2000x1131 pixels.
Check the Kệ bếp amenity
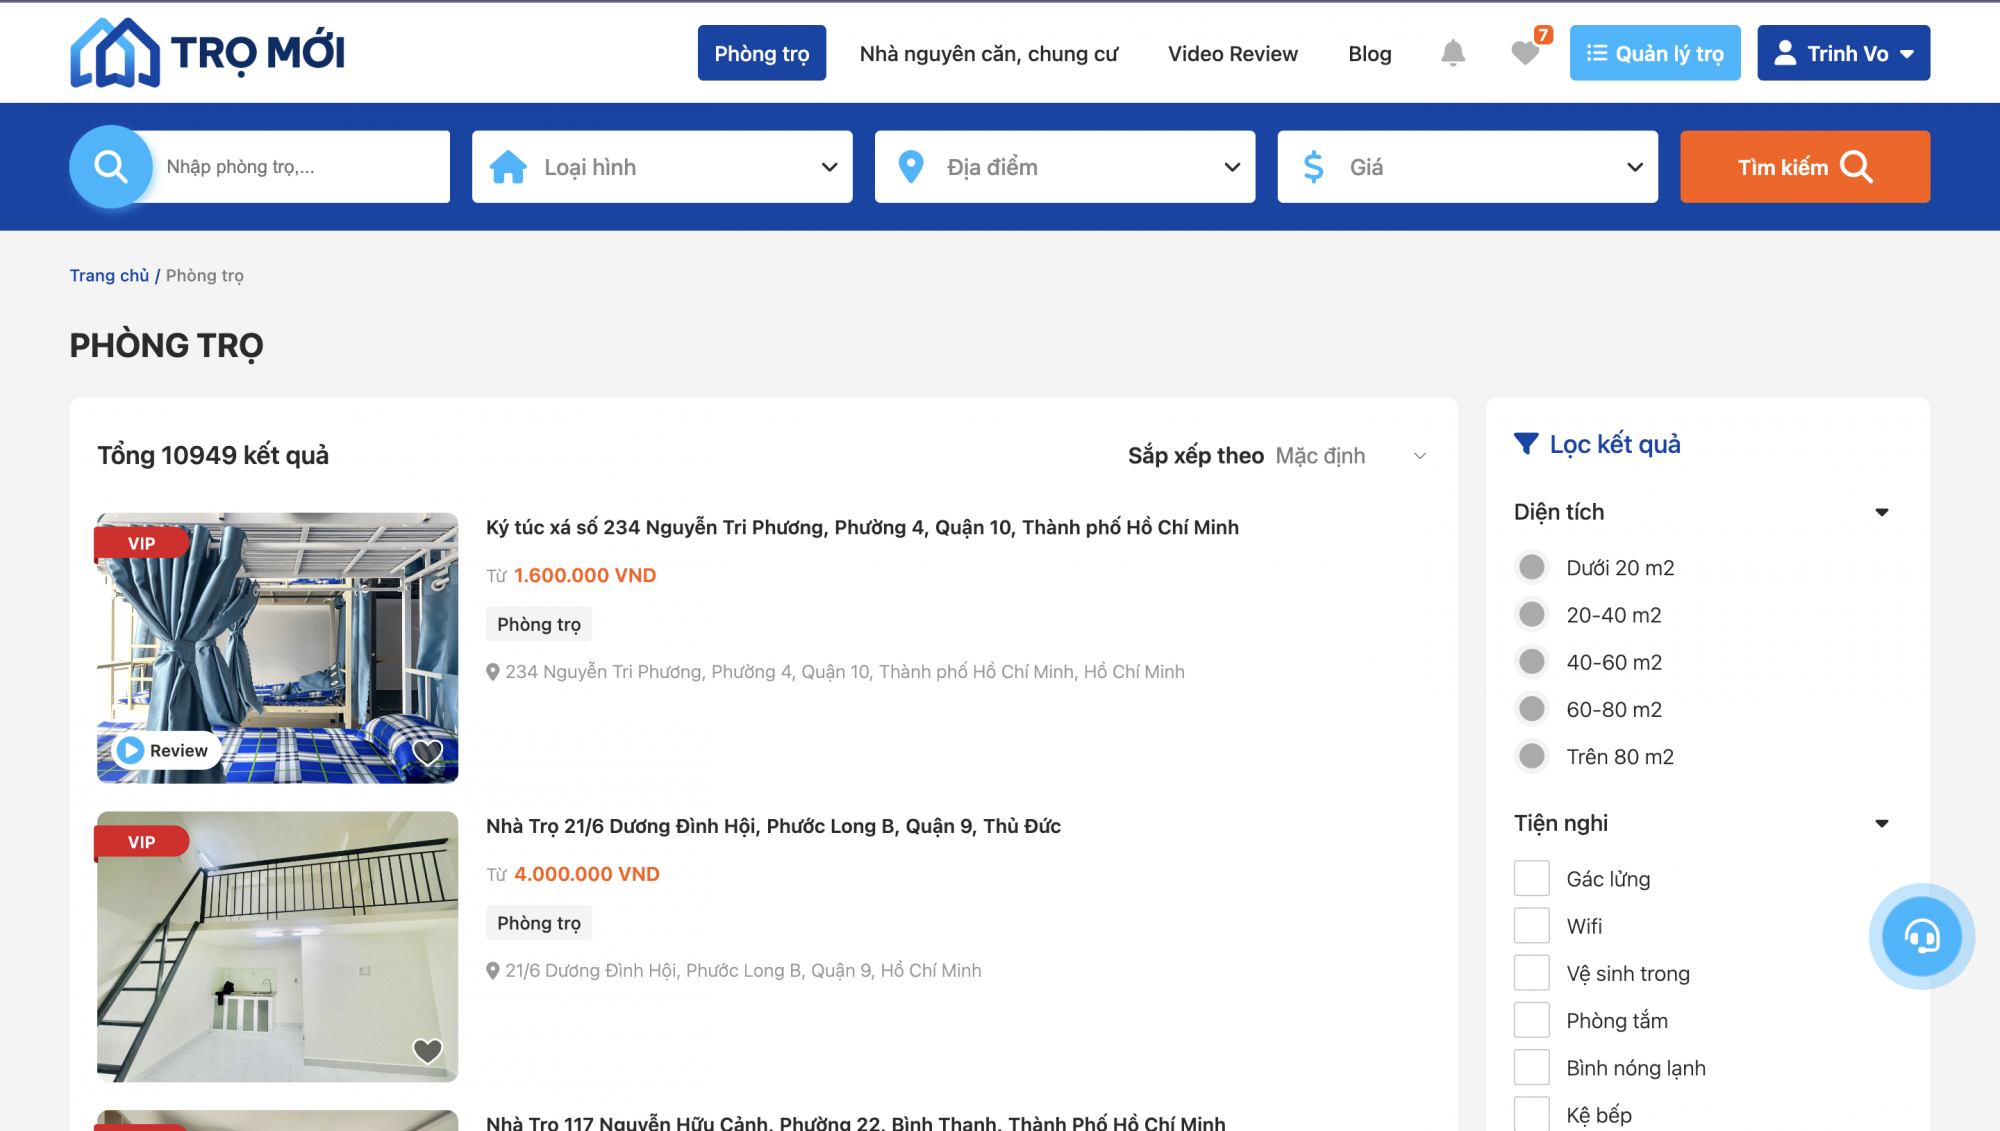(1532, 1114)
